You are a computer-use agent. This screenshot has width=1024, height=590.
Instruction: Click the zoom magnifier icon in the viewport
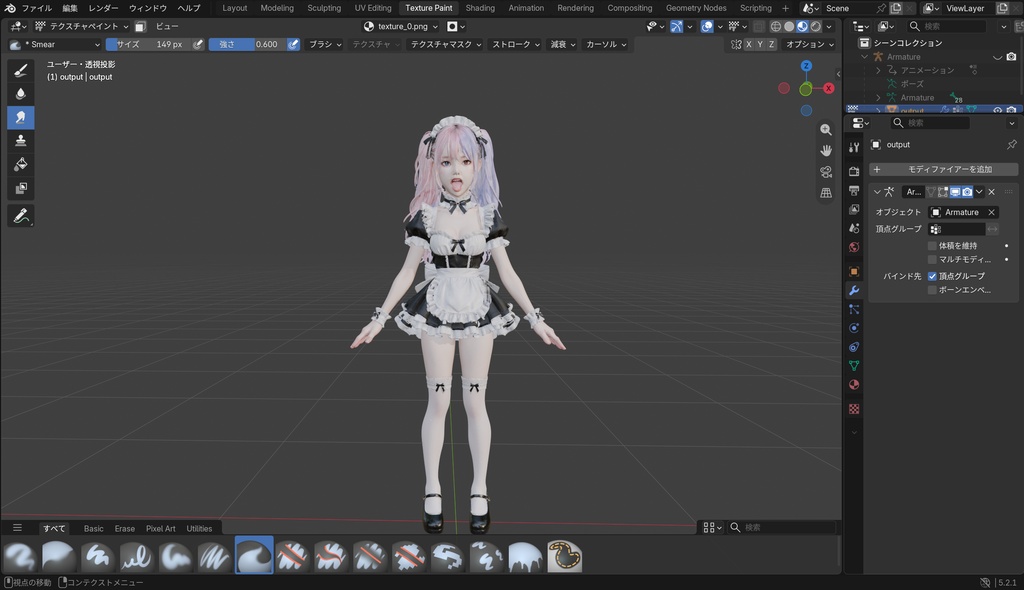pyautogui.click(x=826, y=130)
